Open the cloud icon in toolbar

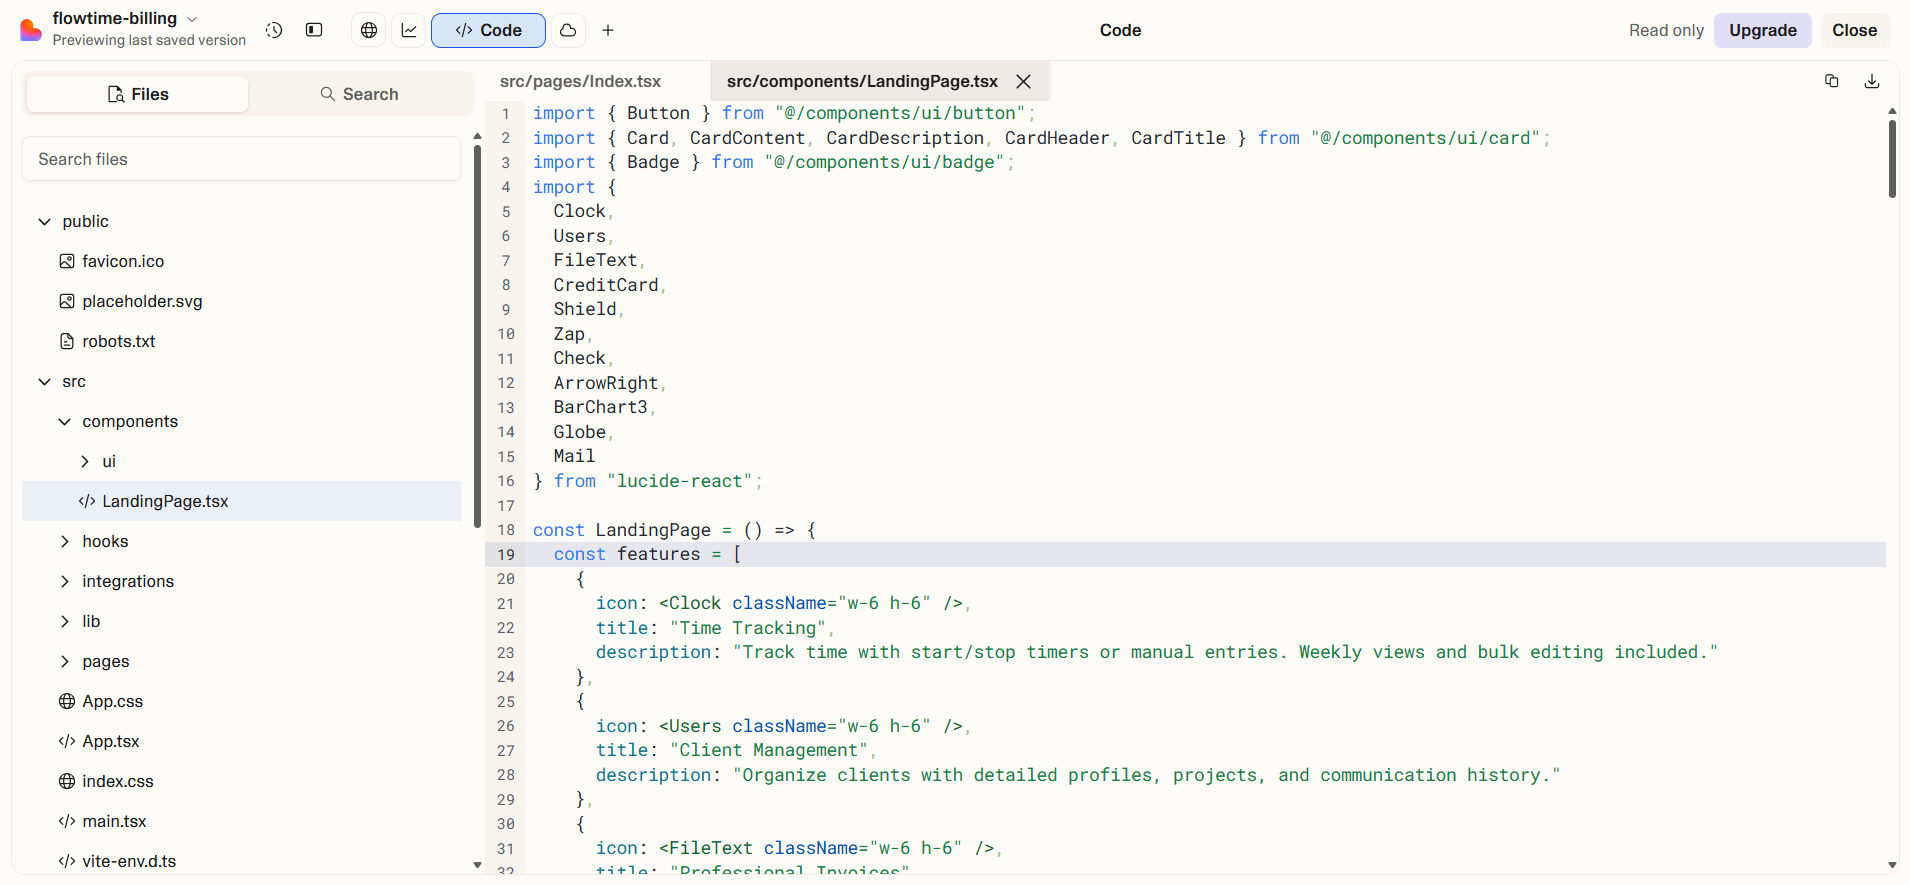coord(568,30)
